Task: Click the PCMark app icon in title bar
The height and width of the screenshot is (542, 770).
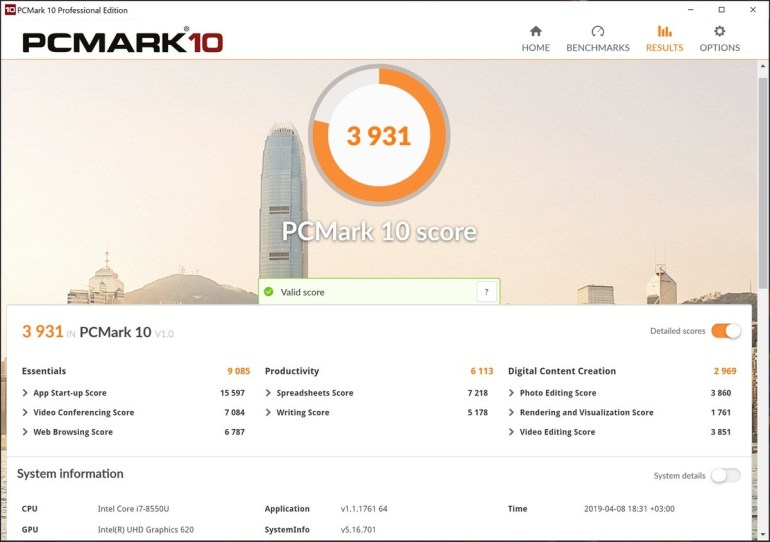Action: pyautogui.click(x=8, y=9)
